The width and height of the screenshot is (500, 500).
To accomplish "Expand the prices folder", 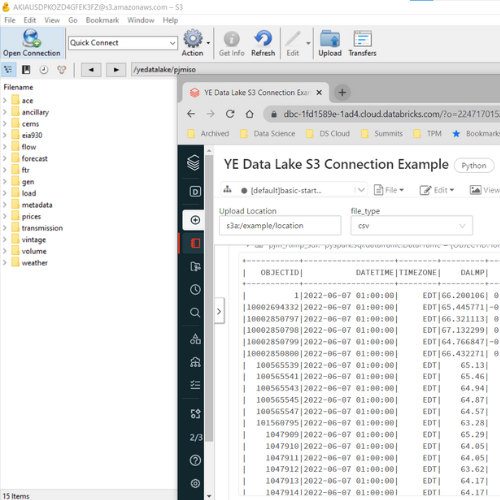I will [5, 216].
